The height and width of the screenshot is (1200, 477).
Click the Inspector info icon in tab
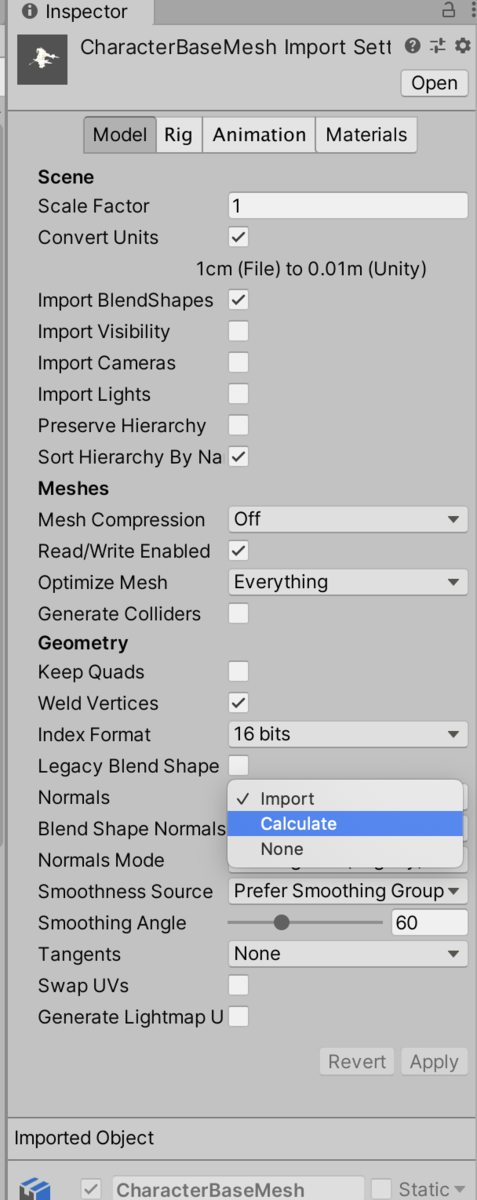coord(29,12)
